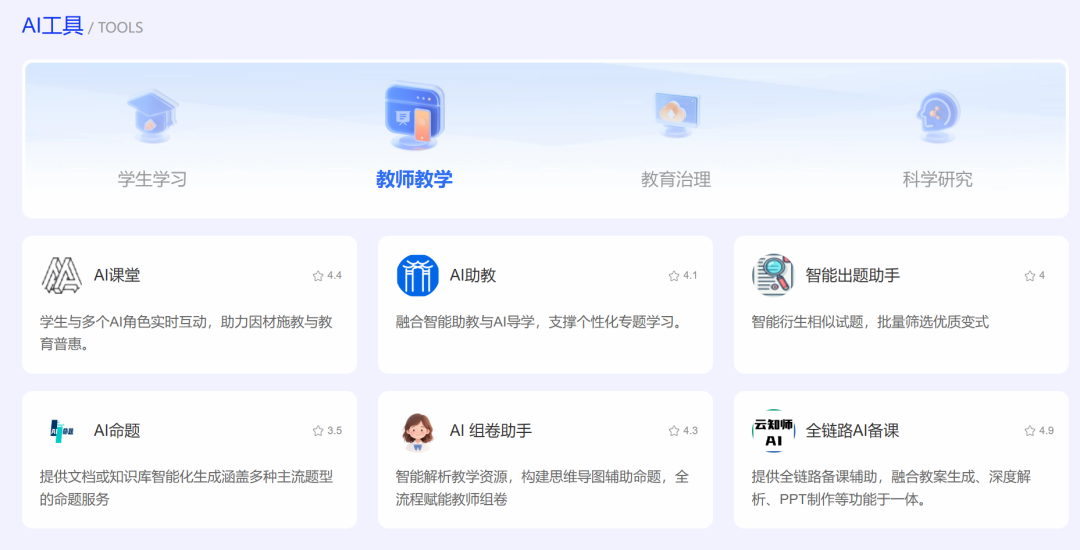Screen dimensions: 1080x550
Task: Click the description 智能解析教学资源
Action: click(x=542, y=488)
